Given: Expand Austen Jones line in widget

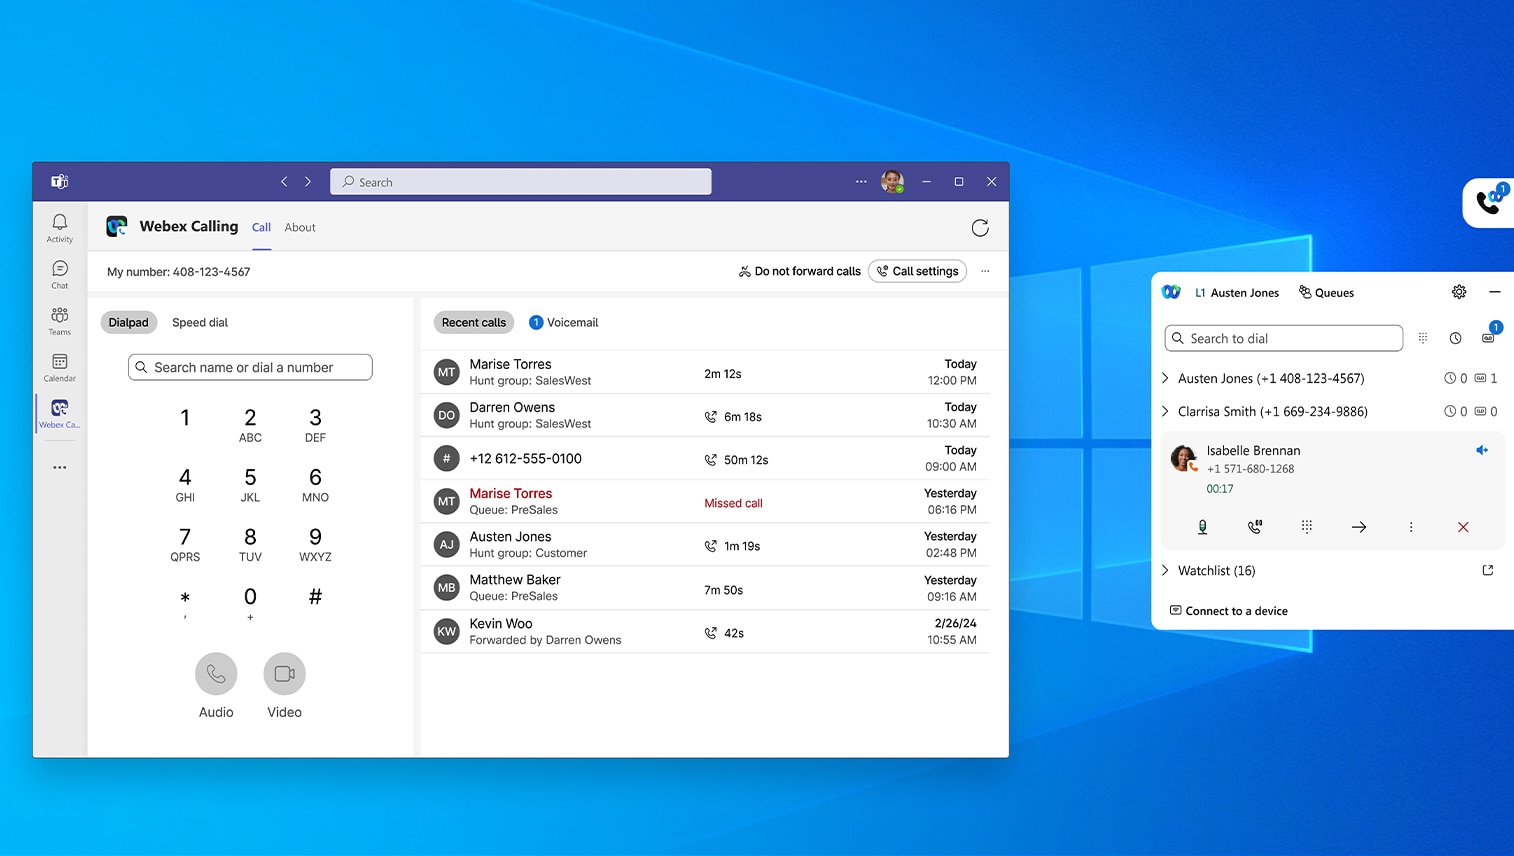Looking at the screenshot, I should point(1165,378).
